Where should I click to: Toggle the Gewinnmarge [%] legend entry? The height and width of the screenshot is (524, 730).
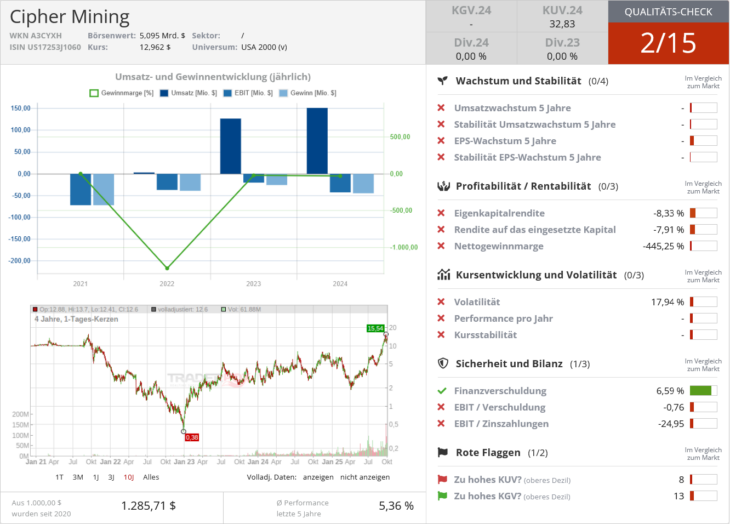(x=120, y=93)
